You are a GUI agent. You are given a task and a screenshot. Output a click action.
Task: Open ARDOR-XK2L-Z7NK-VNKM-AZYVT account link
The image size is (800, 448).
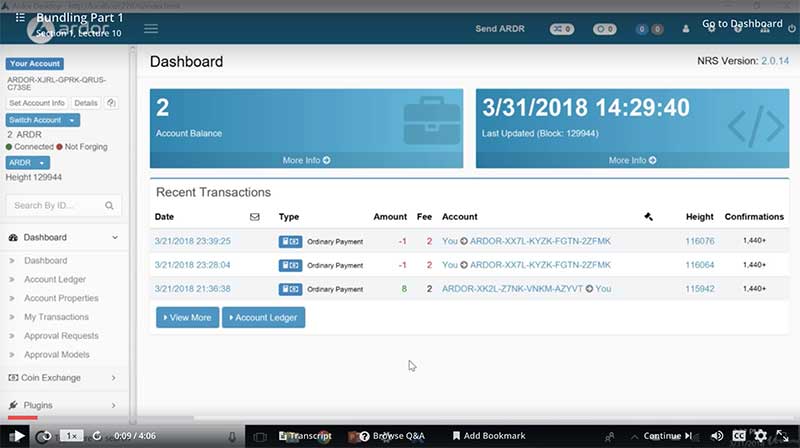click(512, 289)
